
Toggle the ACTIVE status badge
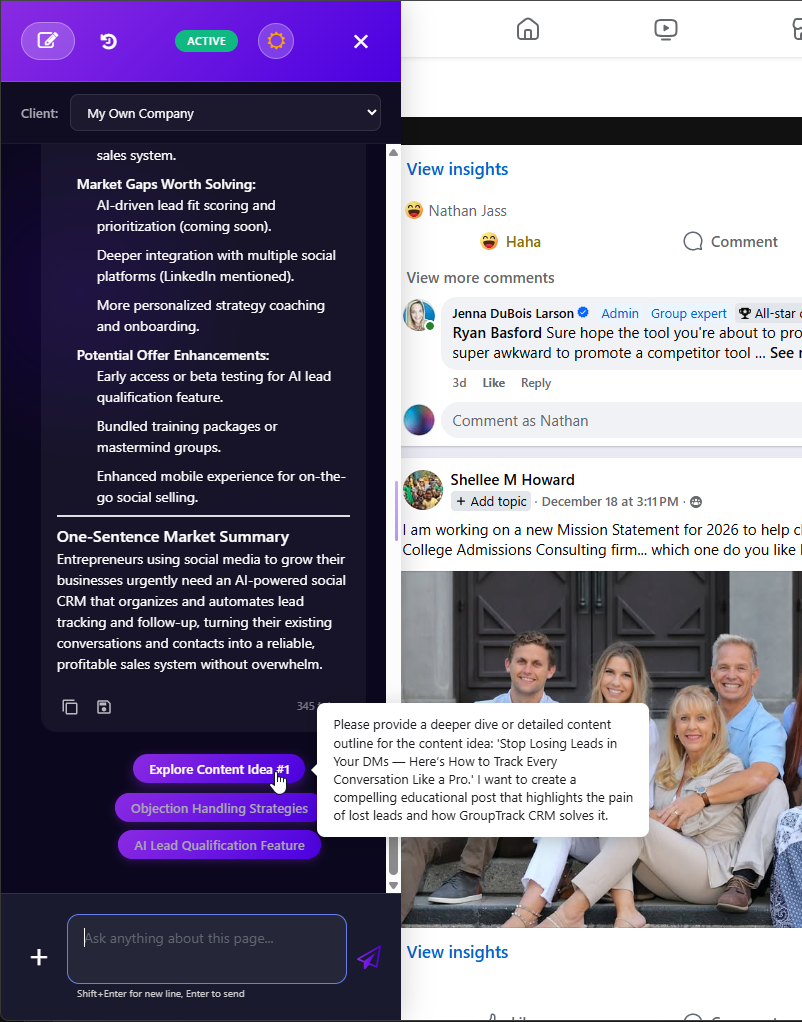[x=206, y=41]
